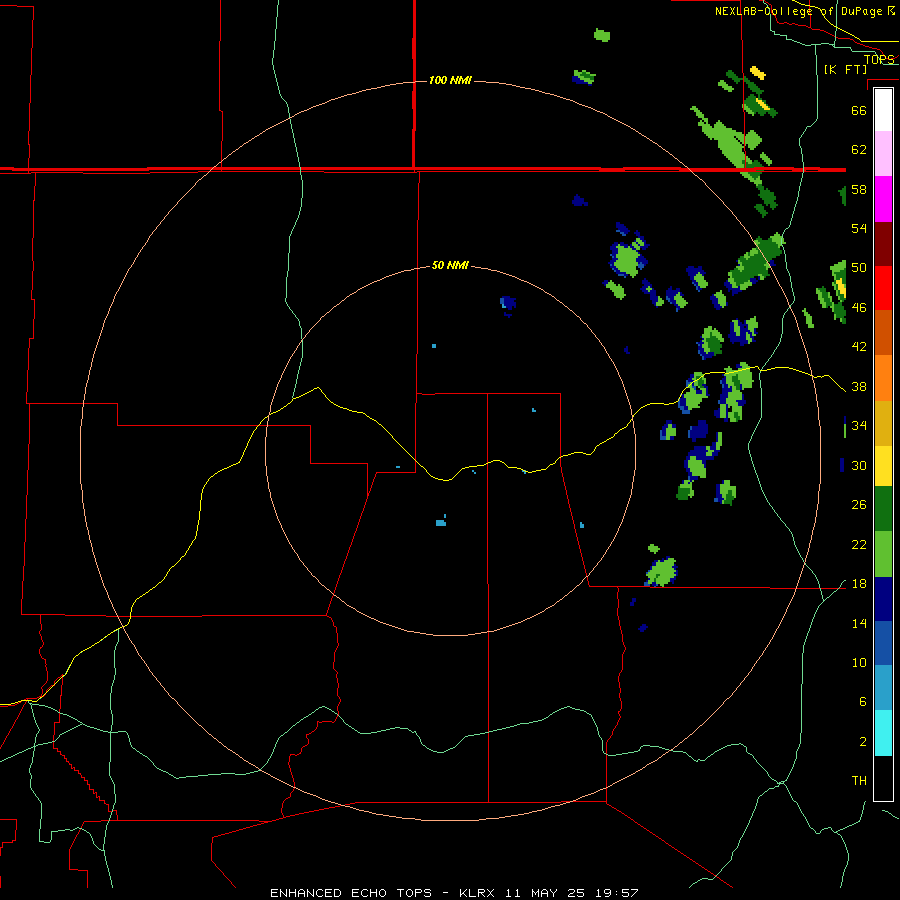Click the legend value '42'
Viewport: 900px width, 900px height.
859,346
